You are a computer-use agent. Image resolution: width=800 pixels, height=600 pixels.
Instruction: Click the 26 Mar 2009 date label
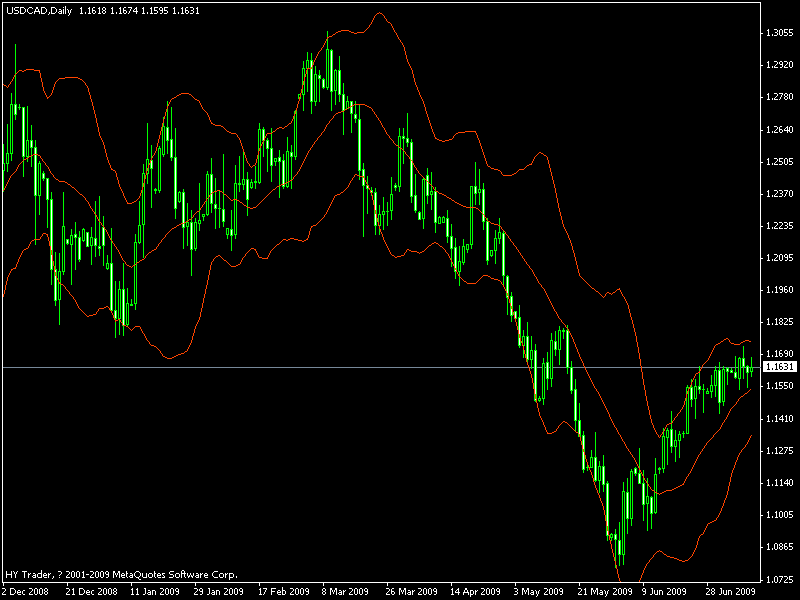pyautogui.click(x=411, y=592)
